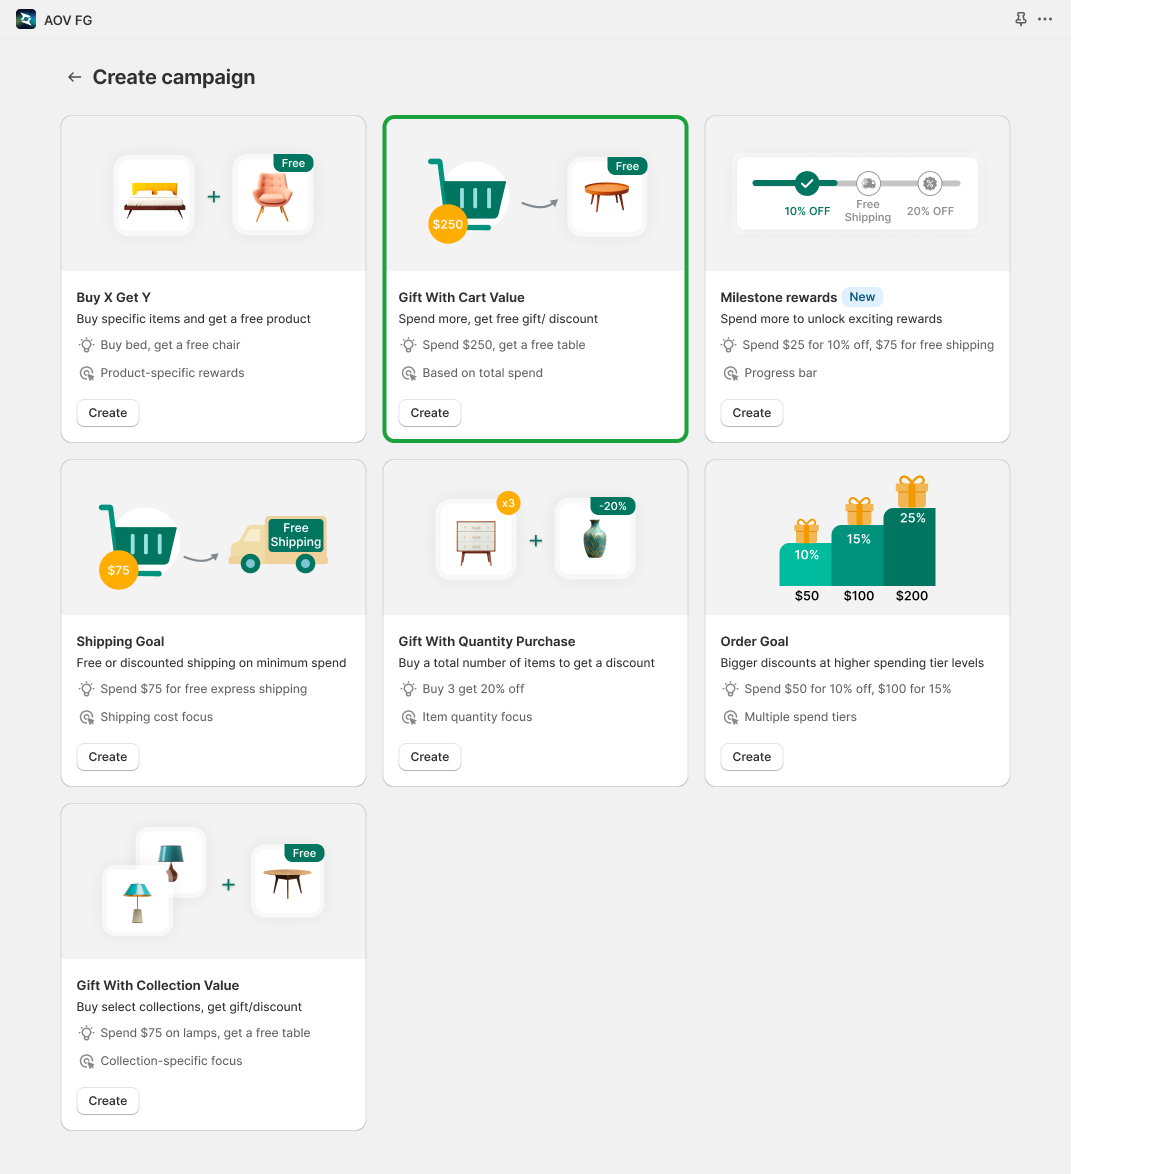Create a Milestone rewards campaign

[752, 413]
